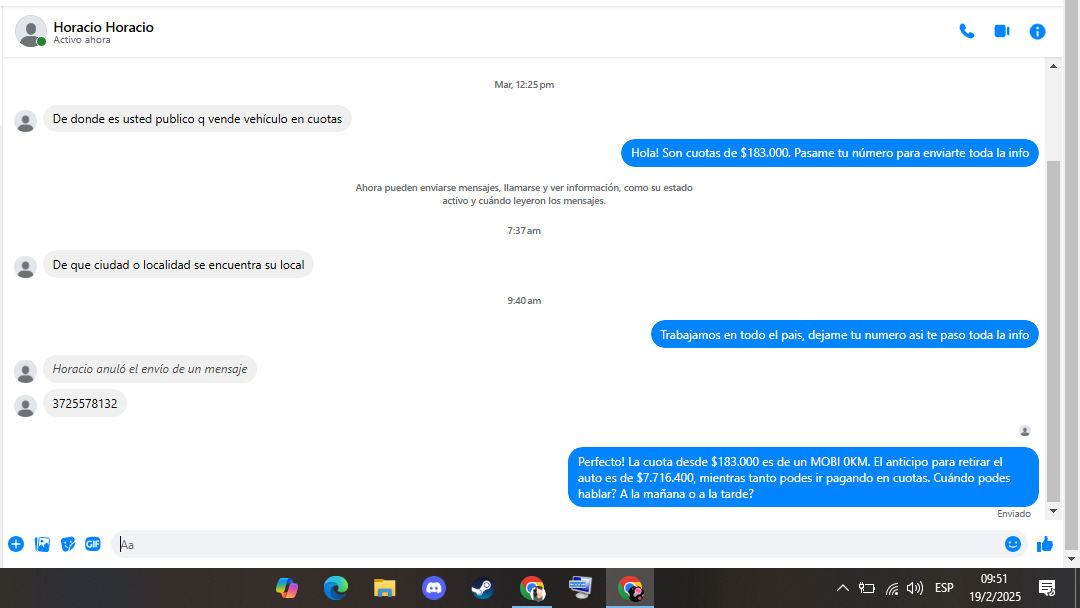Open conversation information panel
The height and width of the screenshot is (608, 1080).
1037,31
